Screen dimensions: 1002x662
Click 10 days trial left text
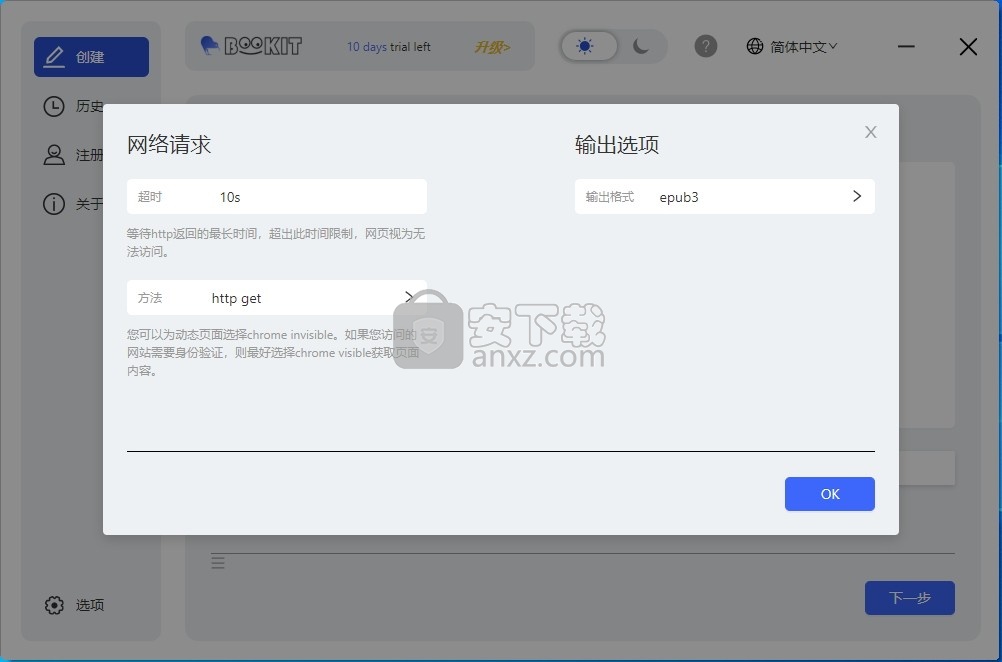389,47
